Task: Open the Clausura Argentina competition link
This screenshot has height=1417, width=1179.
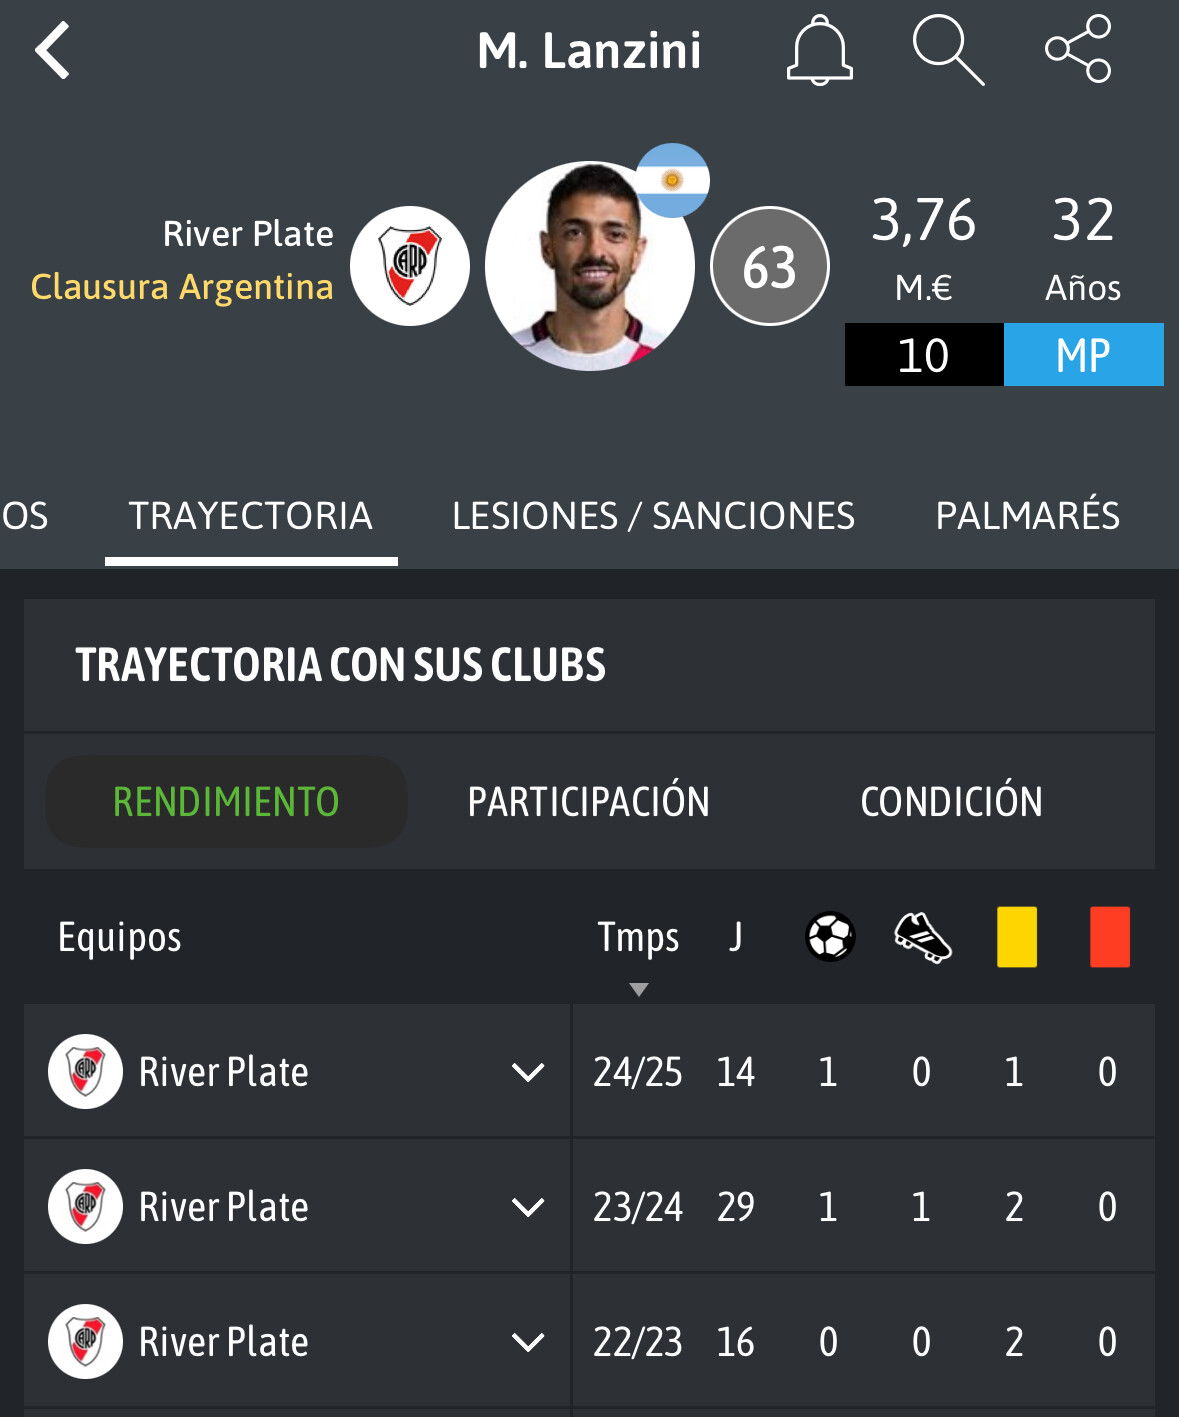Action: [x=182, y=287]
